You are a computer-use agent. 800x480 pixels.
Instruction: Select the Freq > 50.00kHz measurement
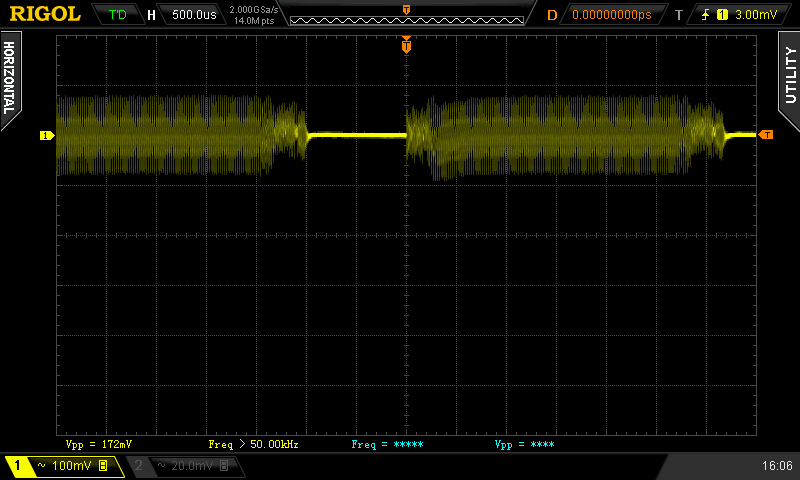[253, 443]
